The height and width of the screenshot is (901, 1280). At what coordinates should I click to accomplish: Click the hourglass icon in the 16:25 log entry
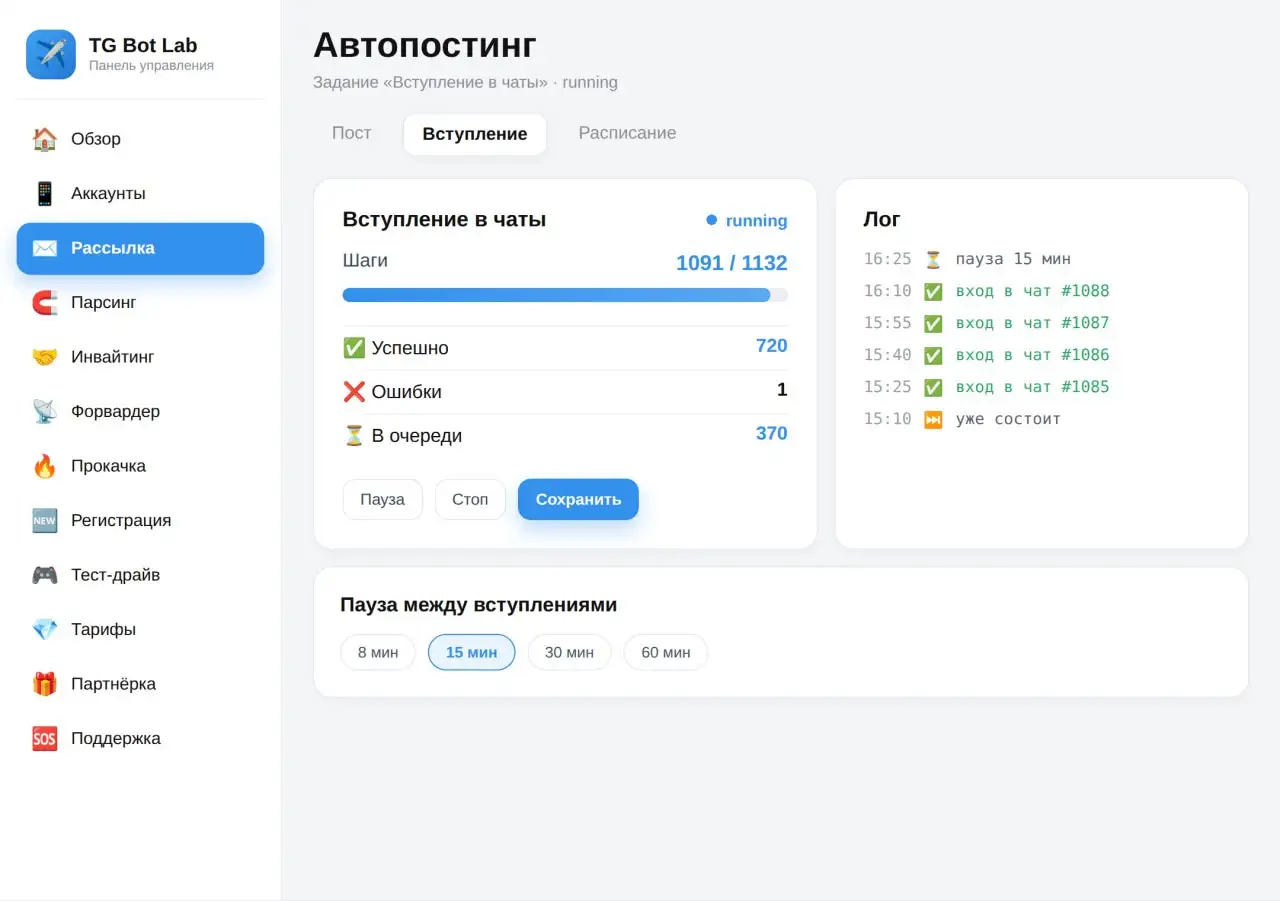933,259
